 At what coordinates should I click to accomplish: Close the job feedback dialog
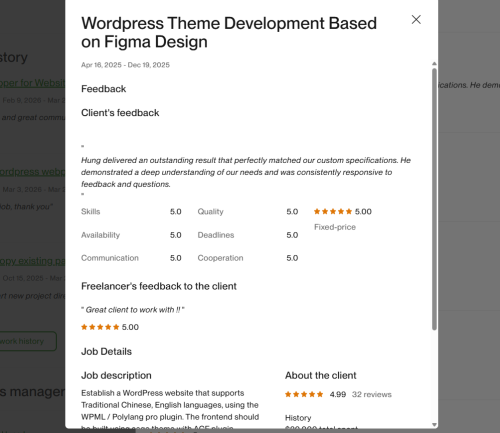tap(416, 20)
